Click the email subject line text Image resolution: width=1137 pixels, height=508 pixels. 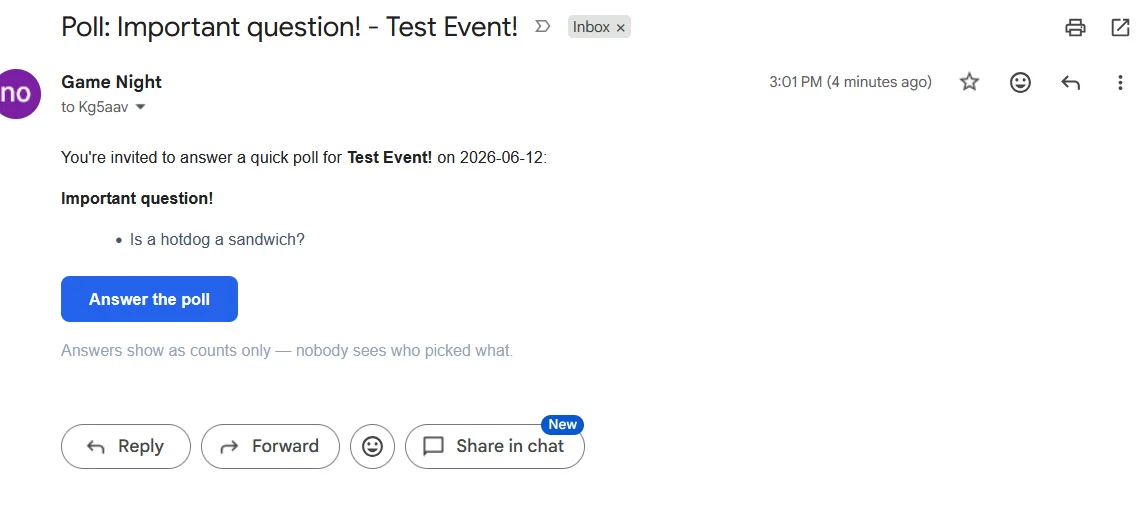(289, 28)
